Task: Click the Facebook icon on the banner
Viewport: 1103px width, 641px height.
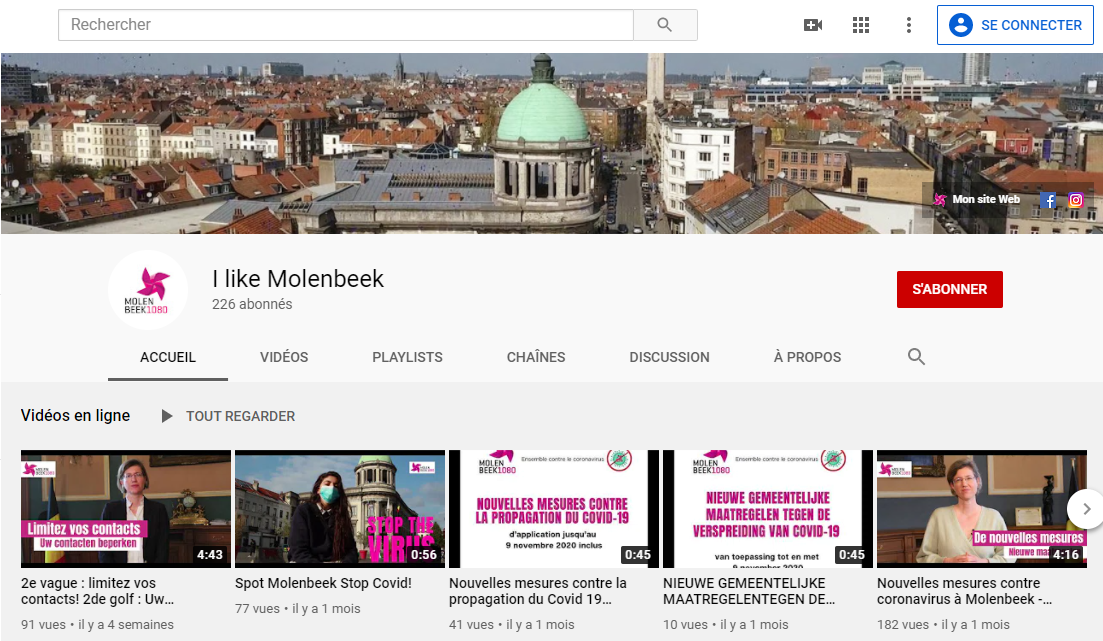Action: pos(1048,200)
